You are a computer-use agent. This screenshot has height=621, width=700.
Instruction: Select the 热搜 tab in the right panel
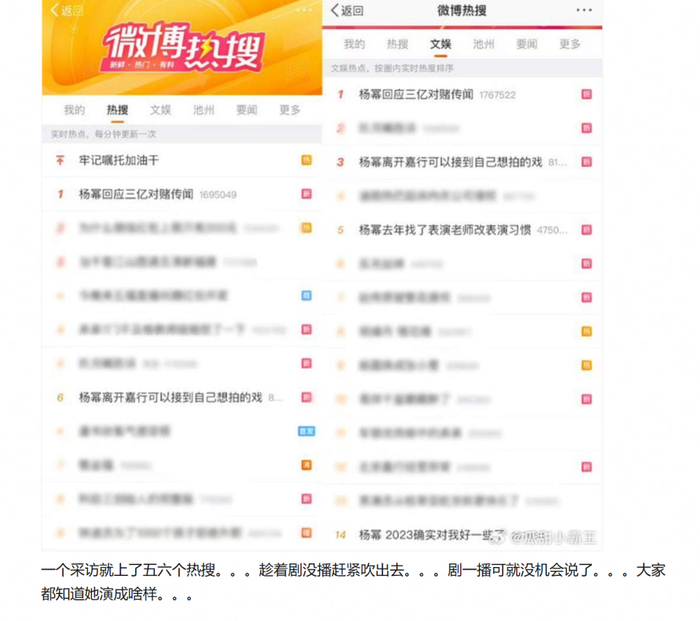click(x=397, y=44)
